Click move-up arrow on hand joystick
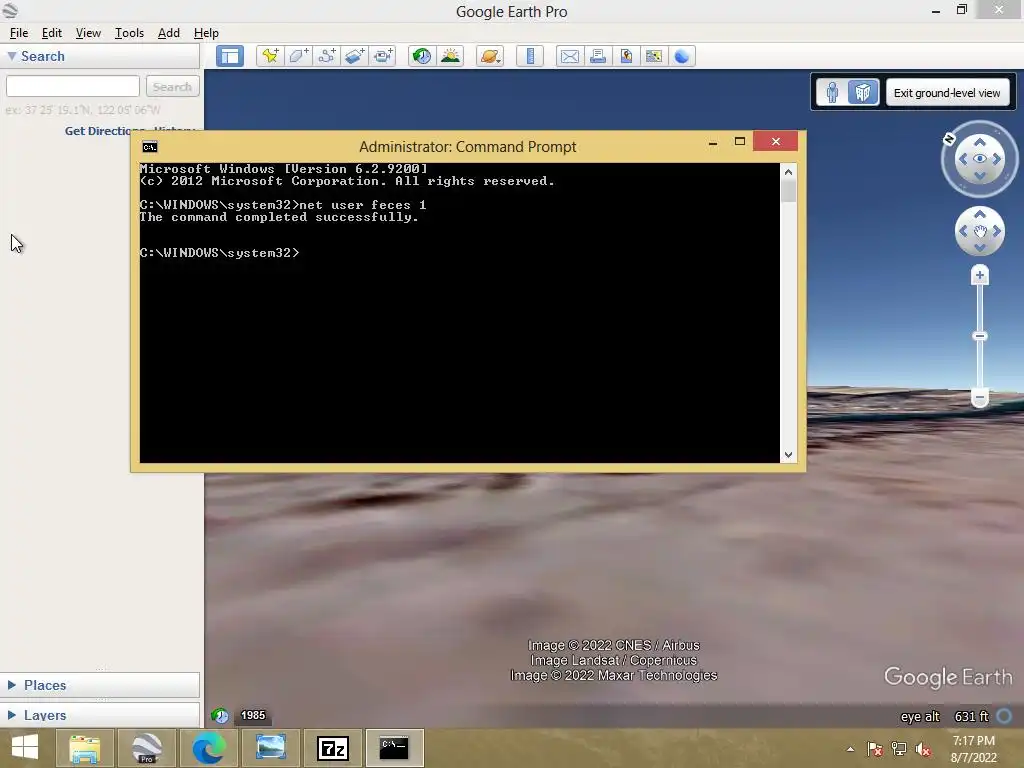Viewport: 1024px width, 768px height. point(980,214)
